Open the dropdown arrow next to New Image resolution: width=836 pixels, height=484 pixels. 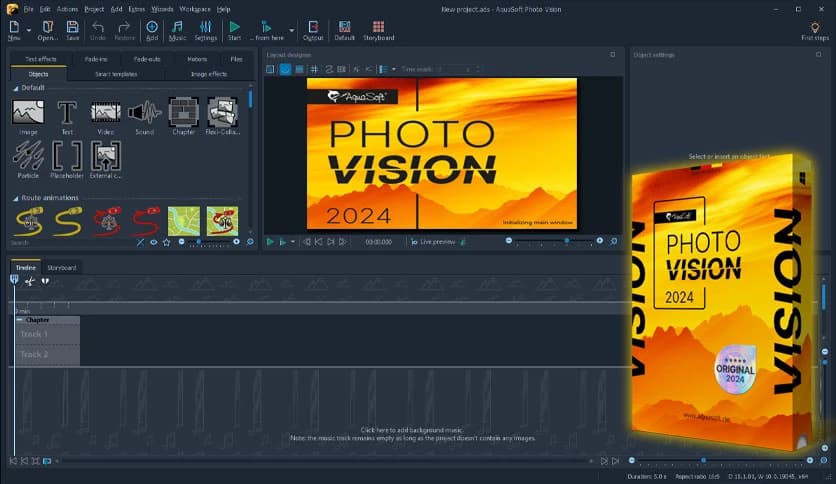[29, 30]
